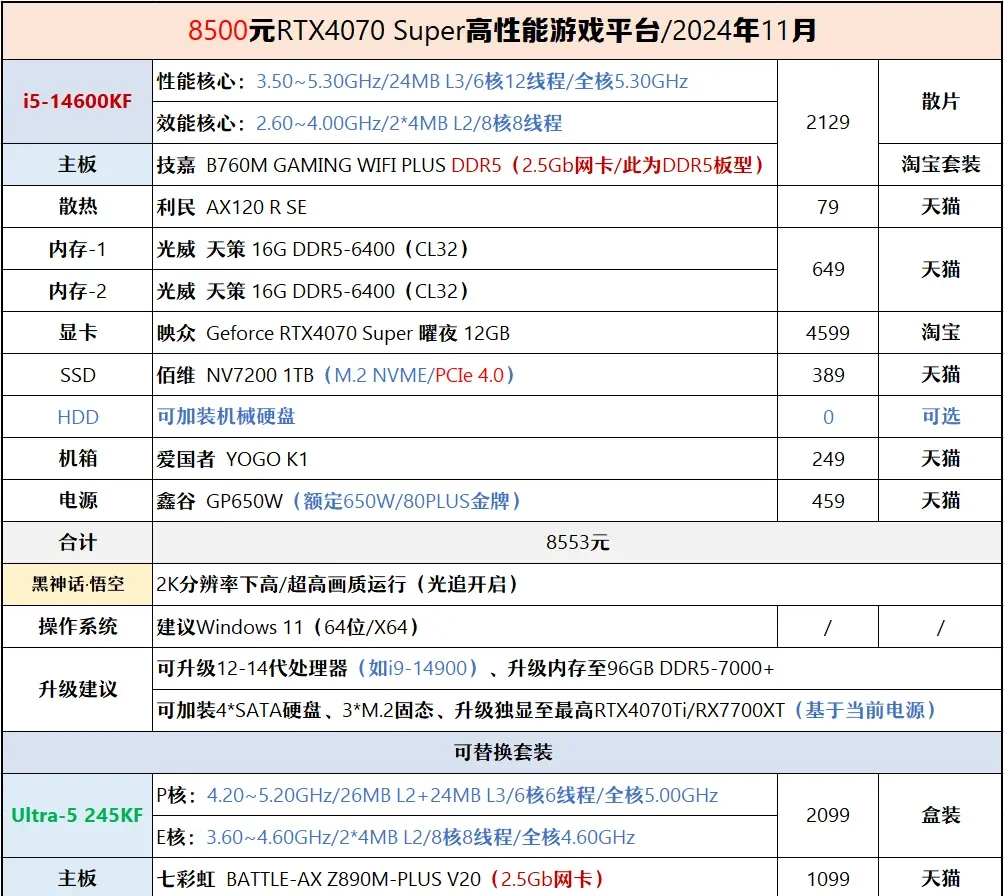Click the "操作系统" row label
Viewport: 1004px width, 896px height.
pos(77,626)
